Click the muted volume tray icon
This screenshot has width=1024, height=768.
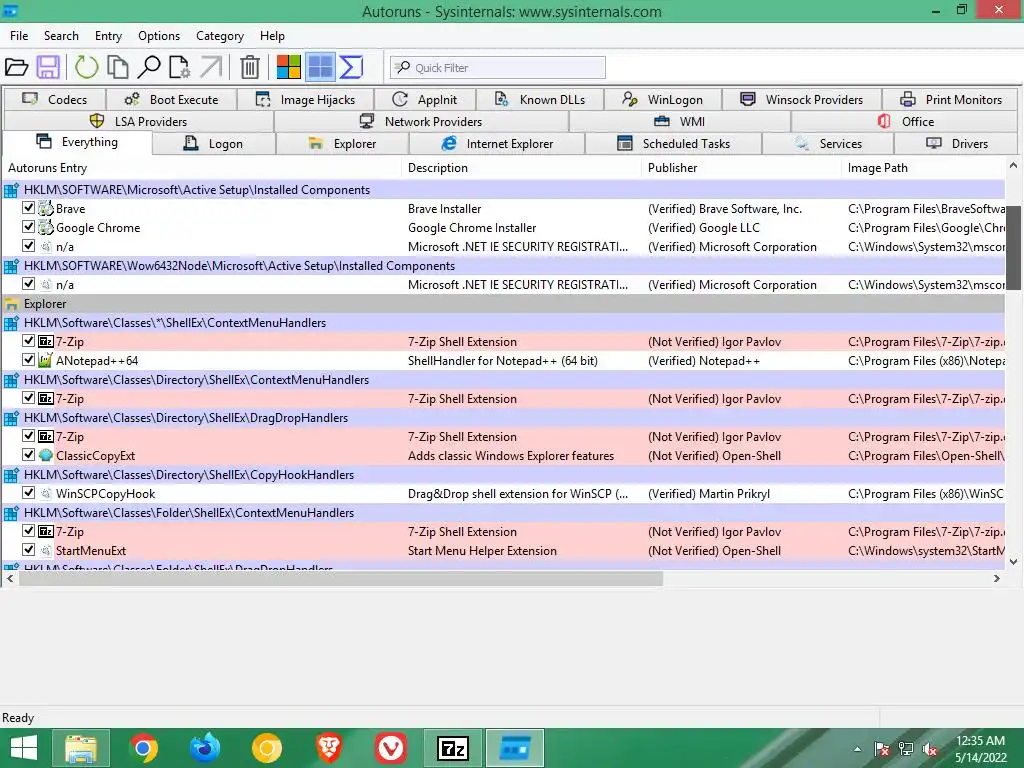pos(931,749)
